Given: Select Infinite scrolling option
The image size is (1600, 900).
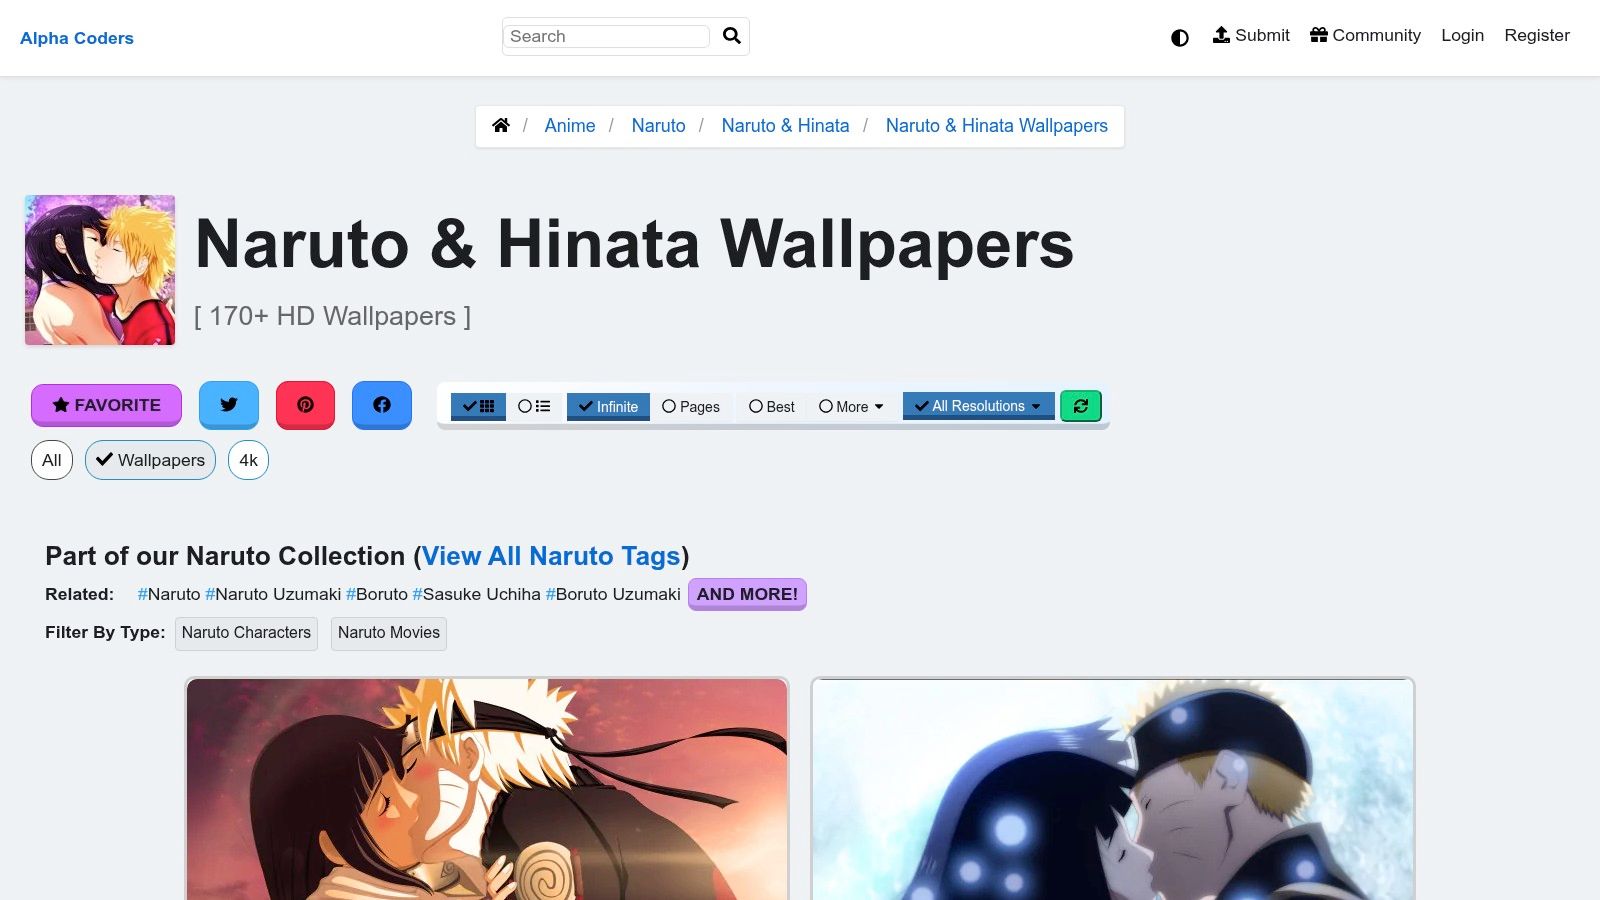Looking at the screenshot, I should (x=608, y=406).
